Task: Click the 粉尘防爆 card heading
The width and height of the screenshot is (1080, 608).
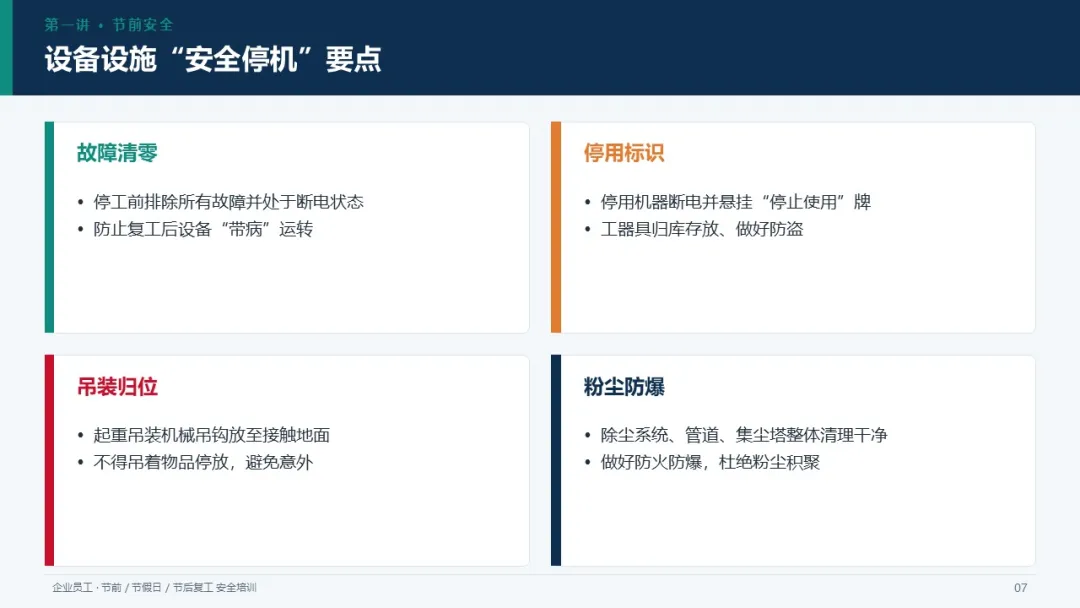Action: 624,387
